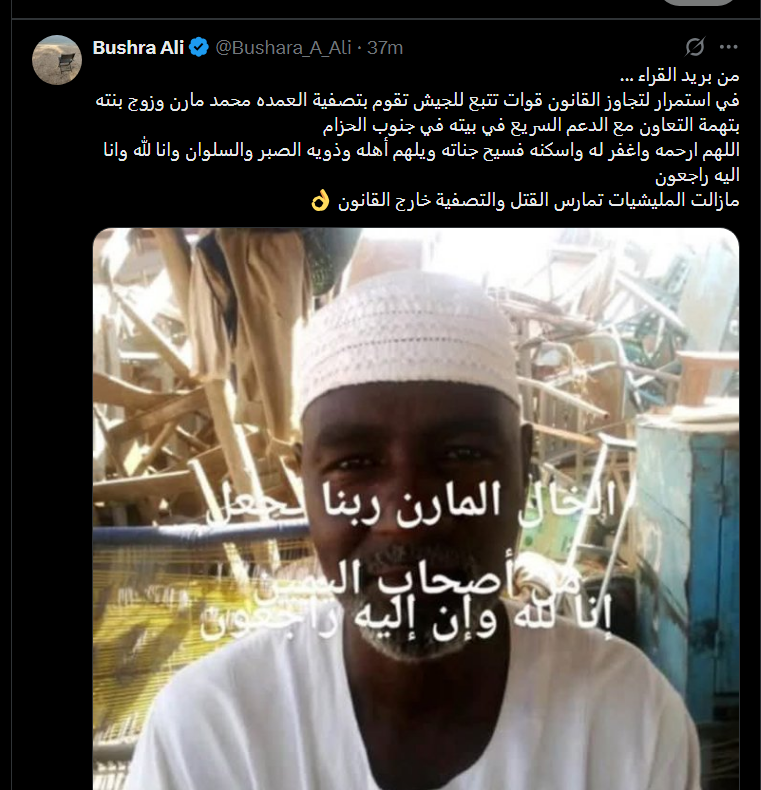
Task: Open the three-dot more options menu
Action: 728,47
